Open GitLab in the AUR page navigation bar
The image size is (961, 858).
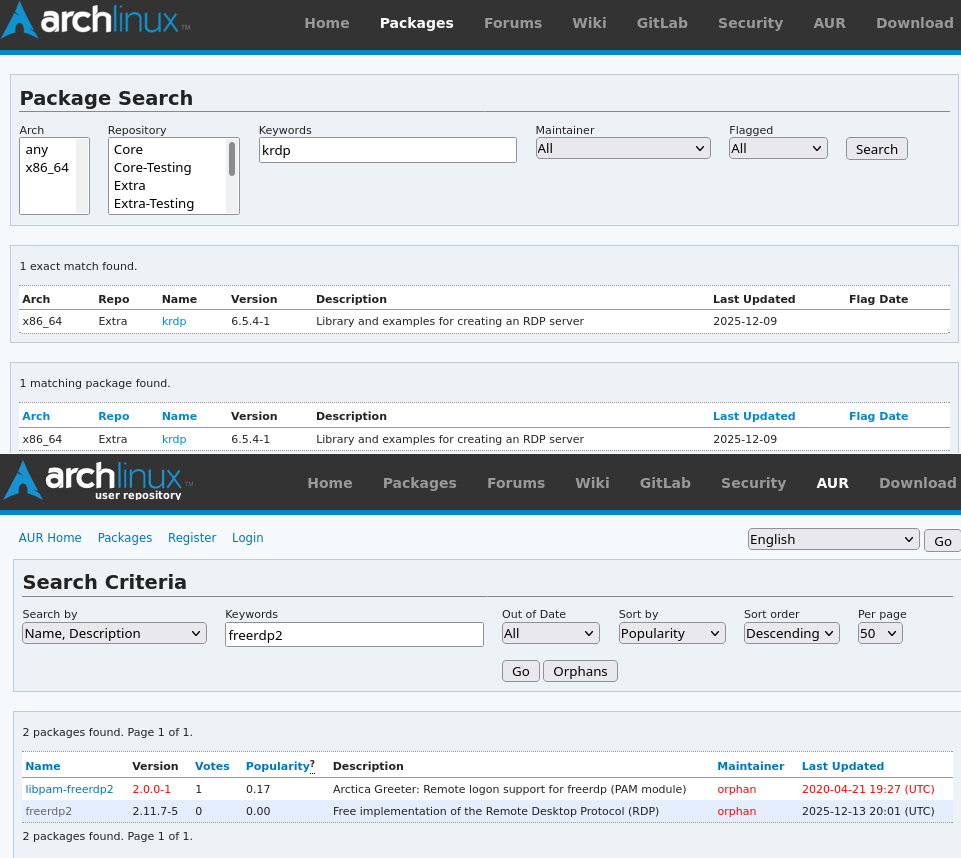tap(665, 483)
